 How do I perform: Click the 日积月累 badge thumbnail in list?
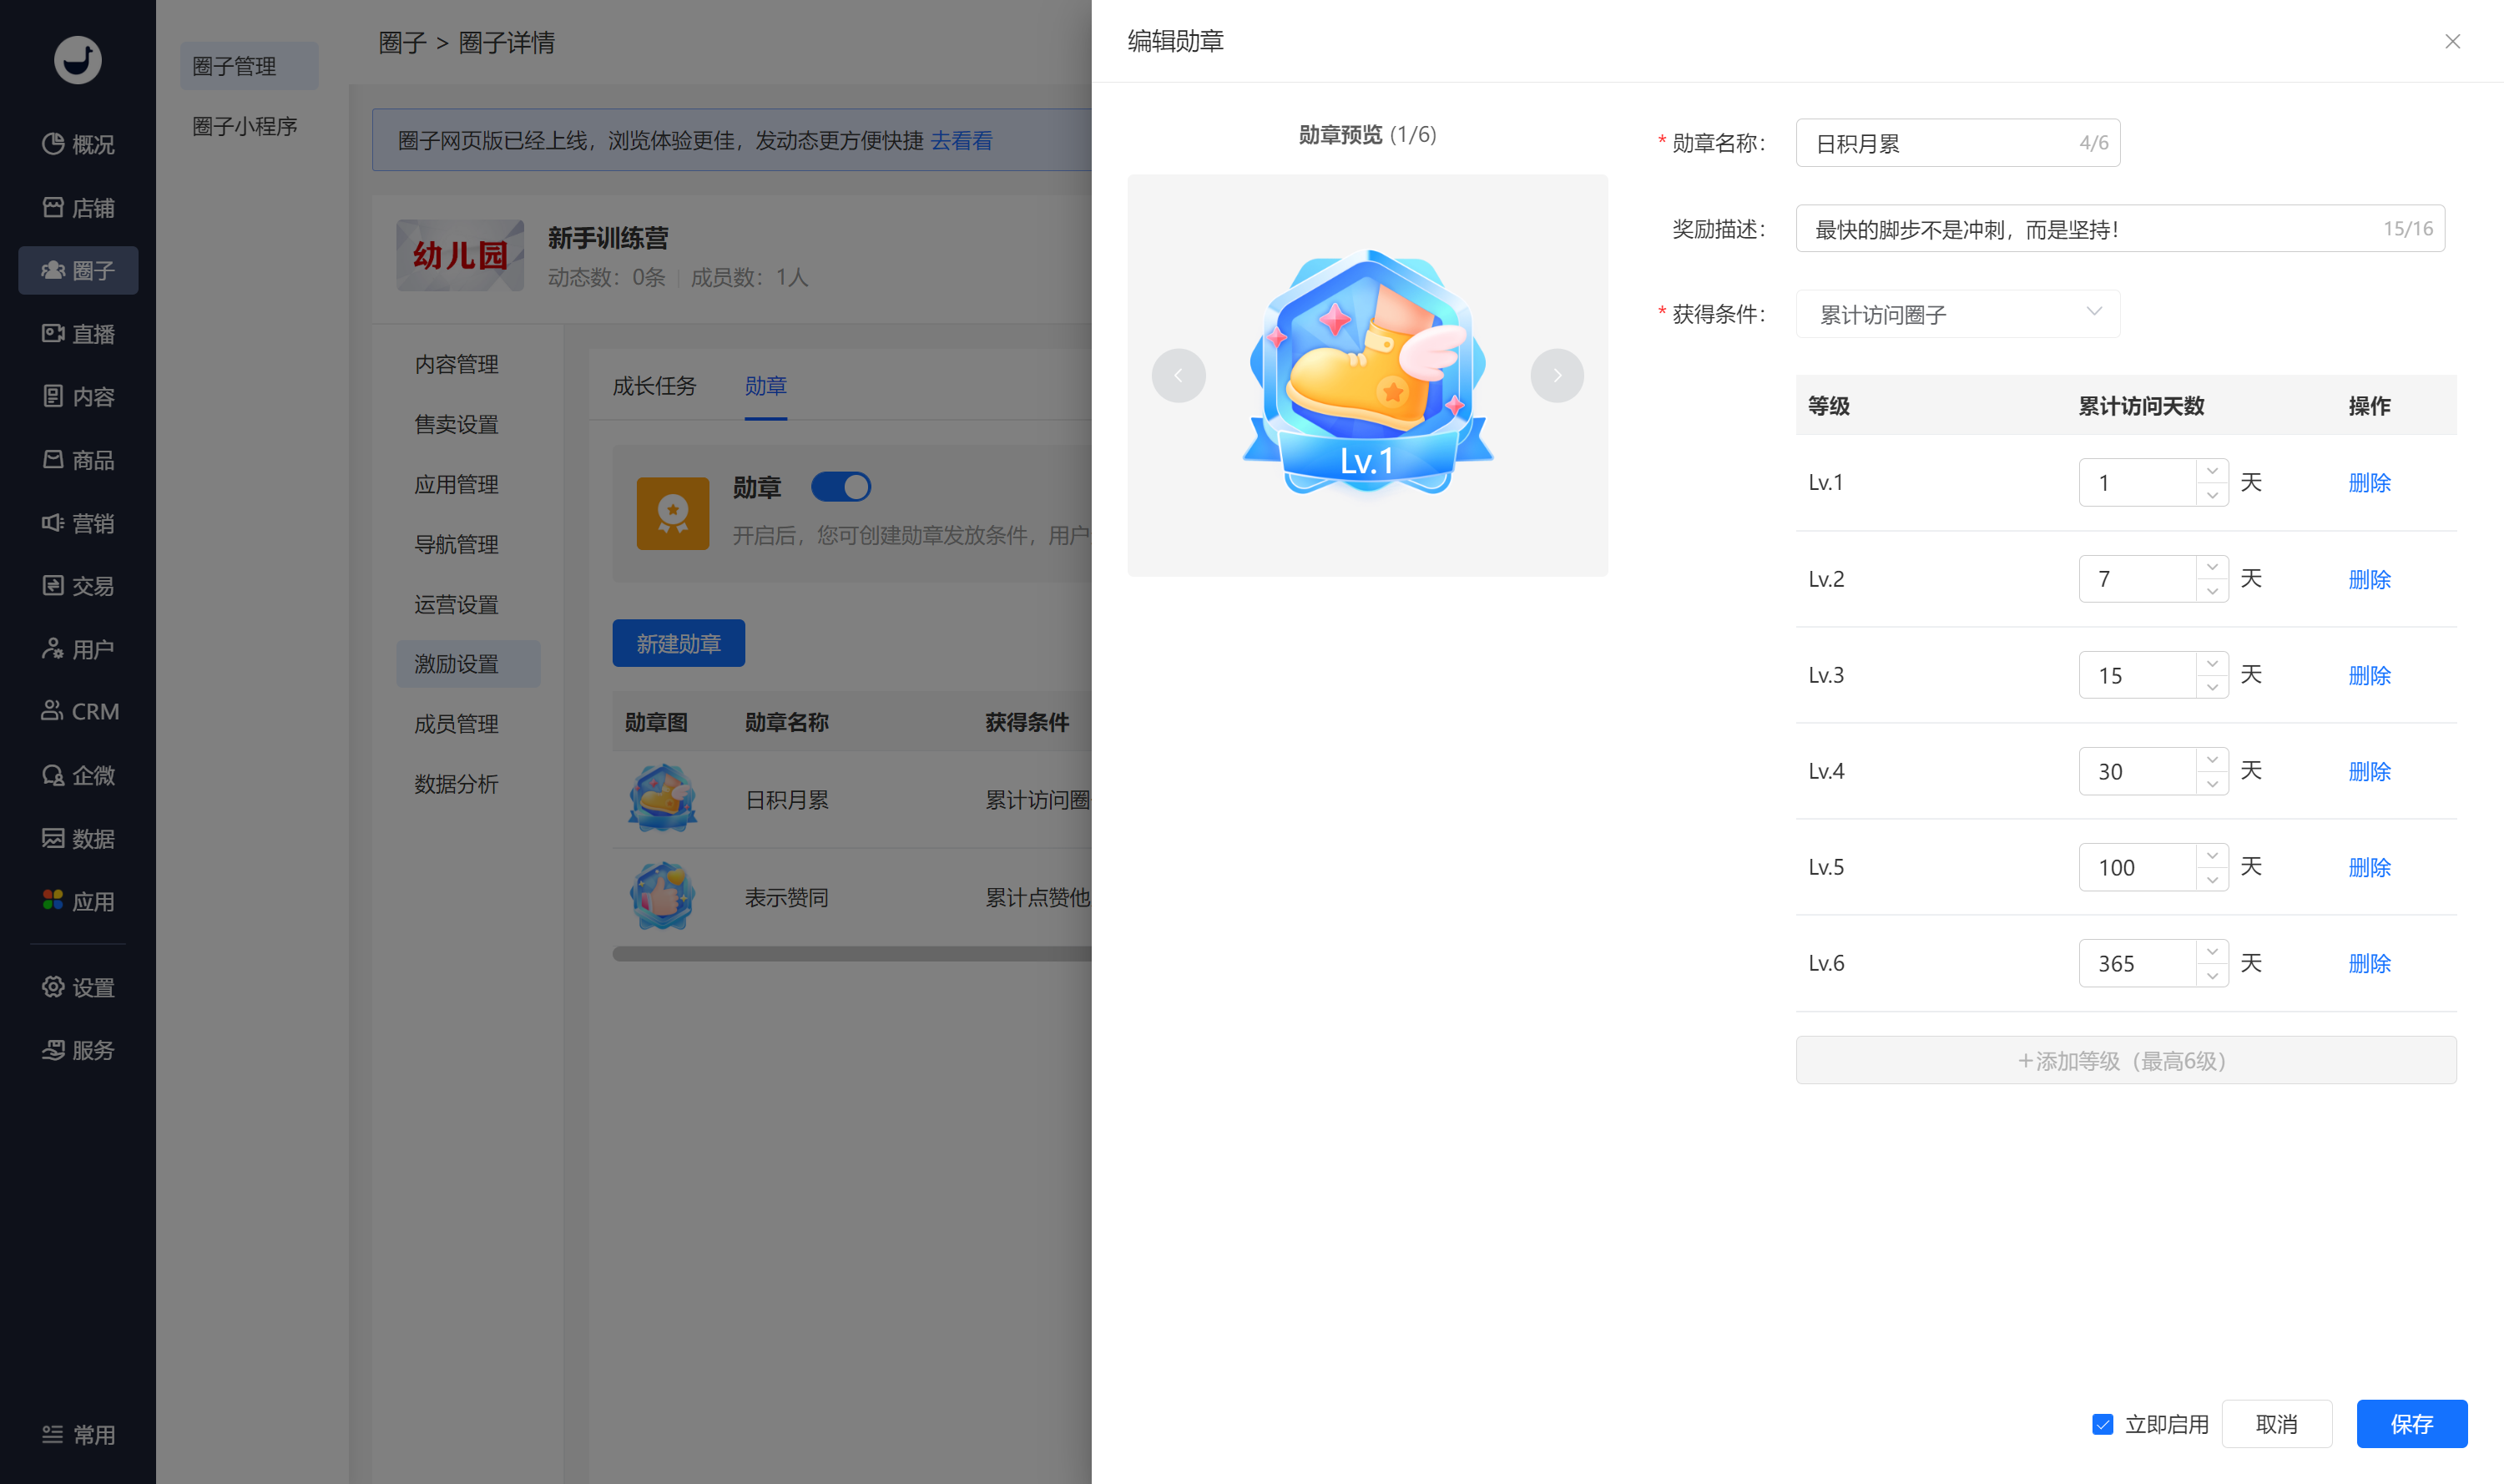[662, 799]
